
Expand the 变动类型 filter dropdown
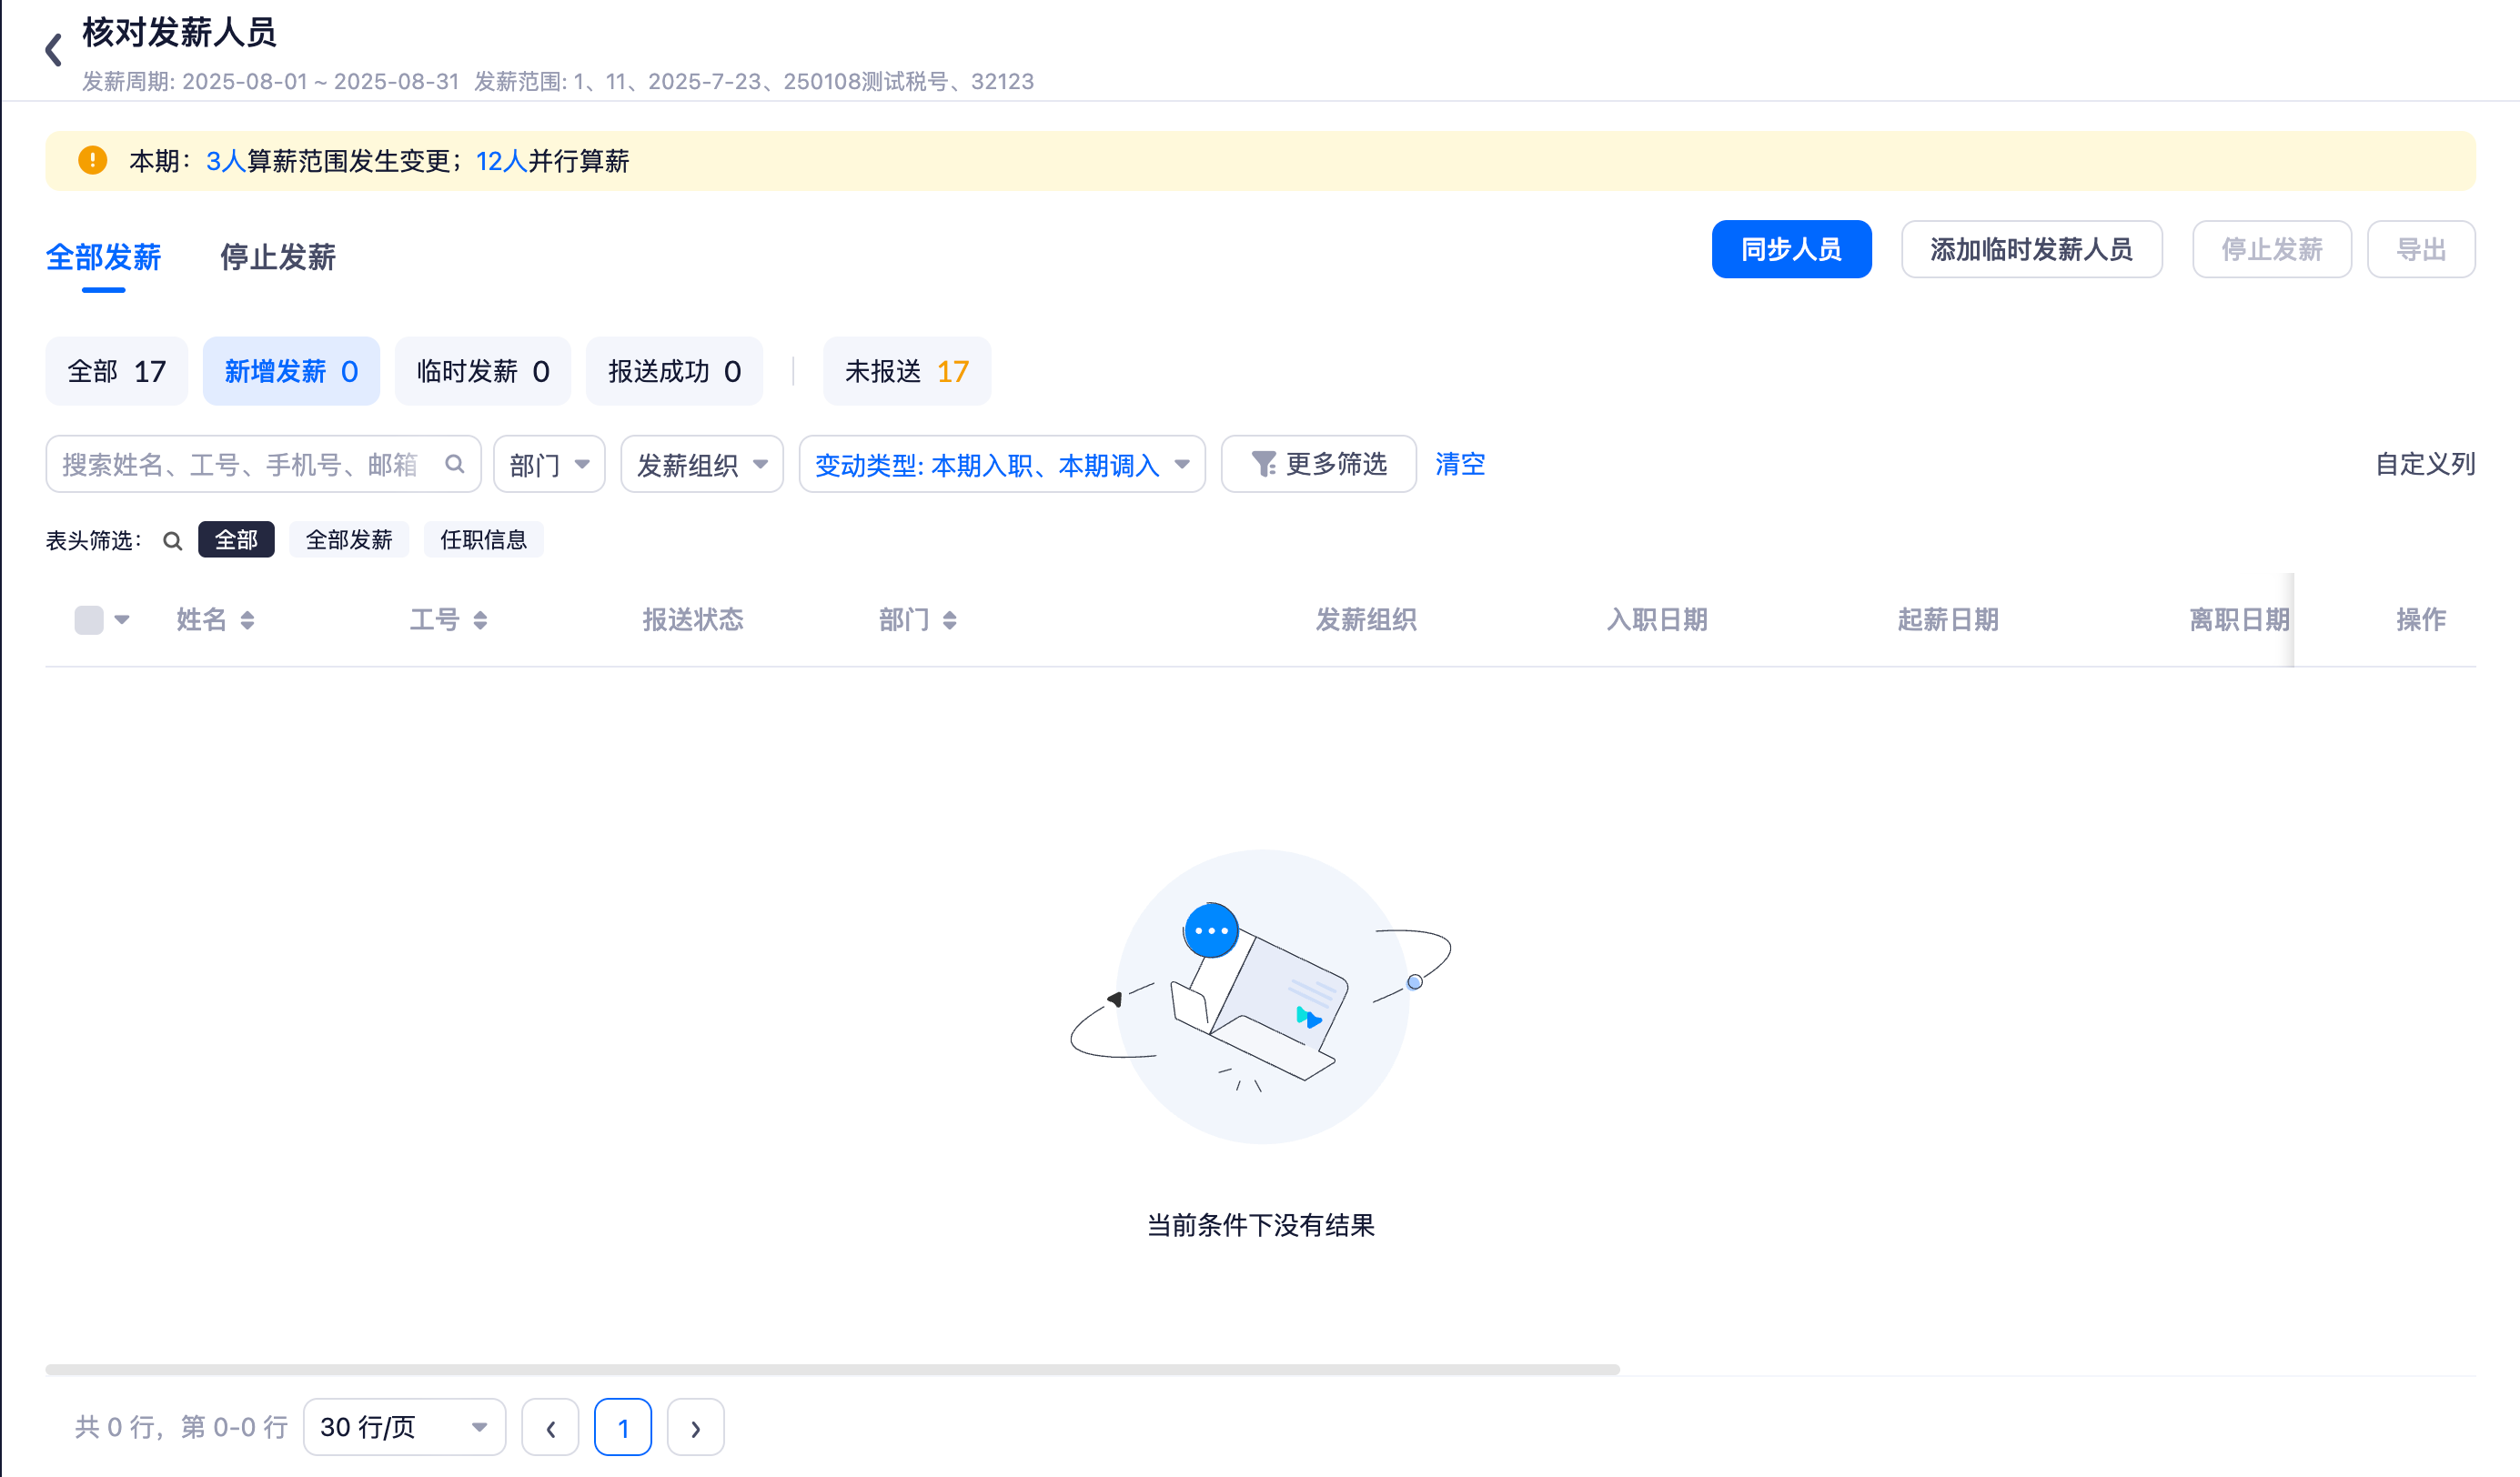click(1002, 464)
